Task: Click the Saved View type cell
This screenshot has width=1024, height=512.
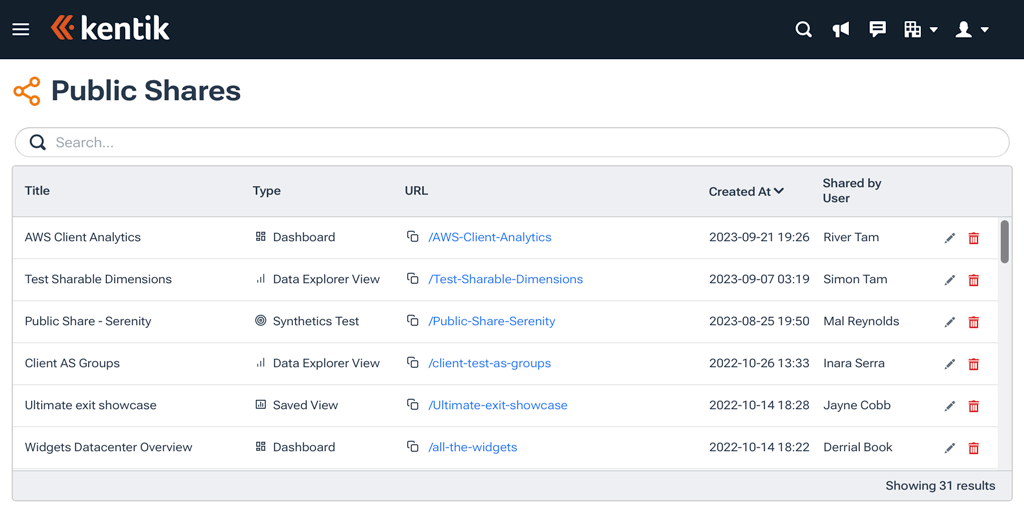Action: [x=296, y=405]
